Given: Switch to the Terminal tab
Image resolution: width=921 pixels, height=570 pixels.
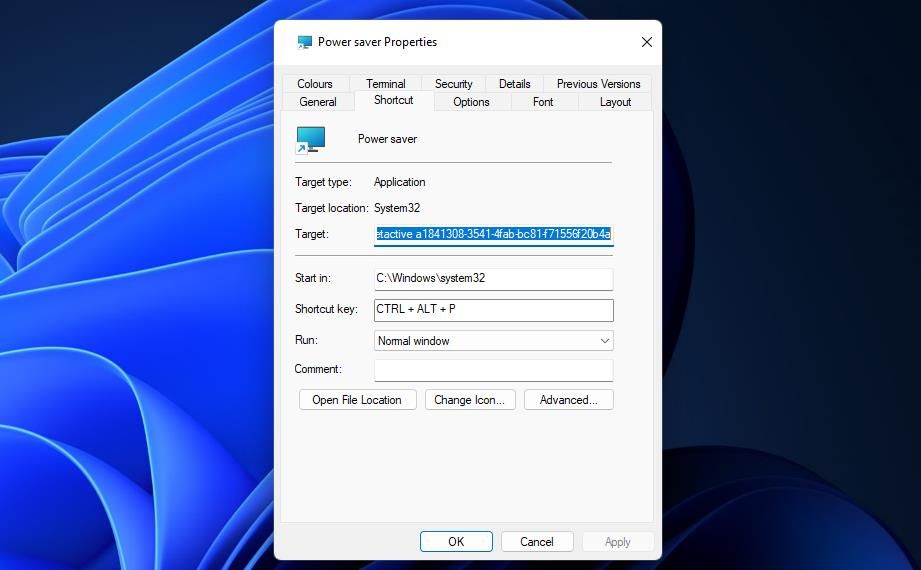Looking at the screenshot, I should pos(385,84).
